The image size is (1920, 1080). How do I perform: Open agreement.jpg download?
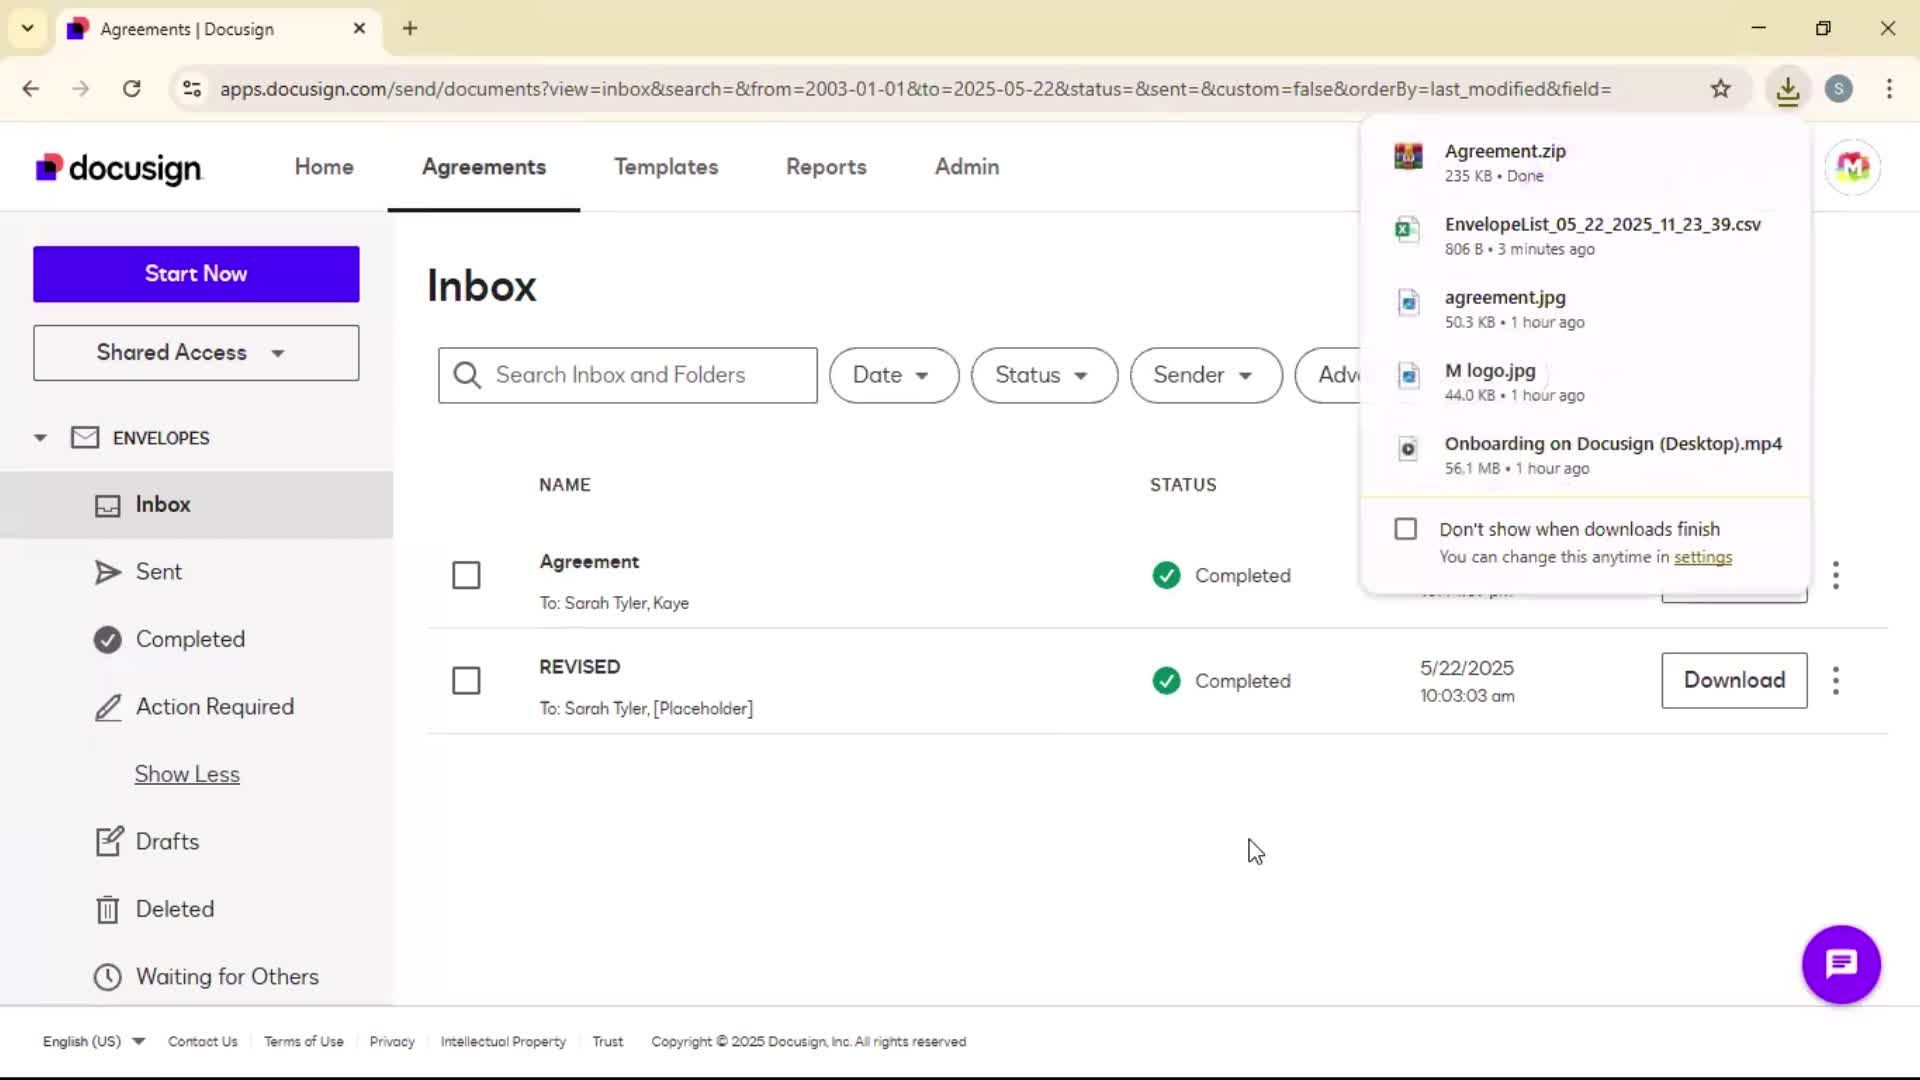coord(1585,308)
